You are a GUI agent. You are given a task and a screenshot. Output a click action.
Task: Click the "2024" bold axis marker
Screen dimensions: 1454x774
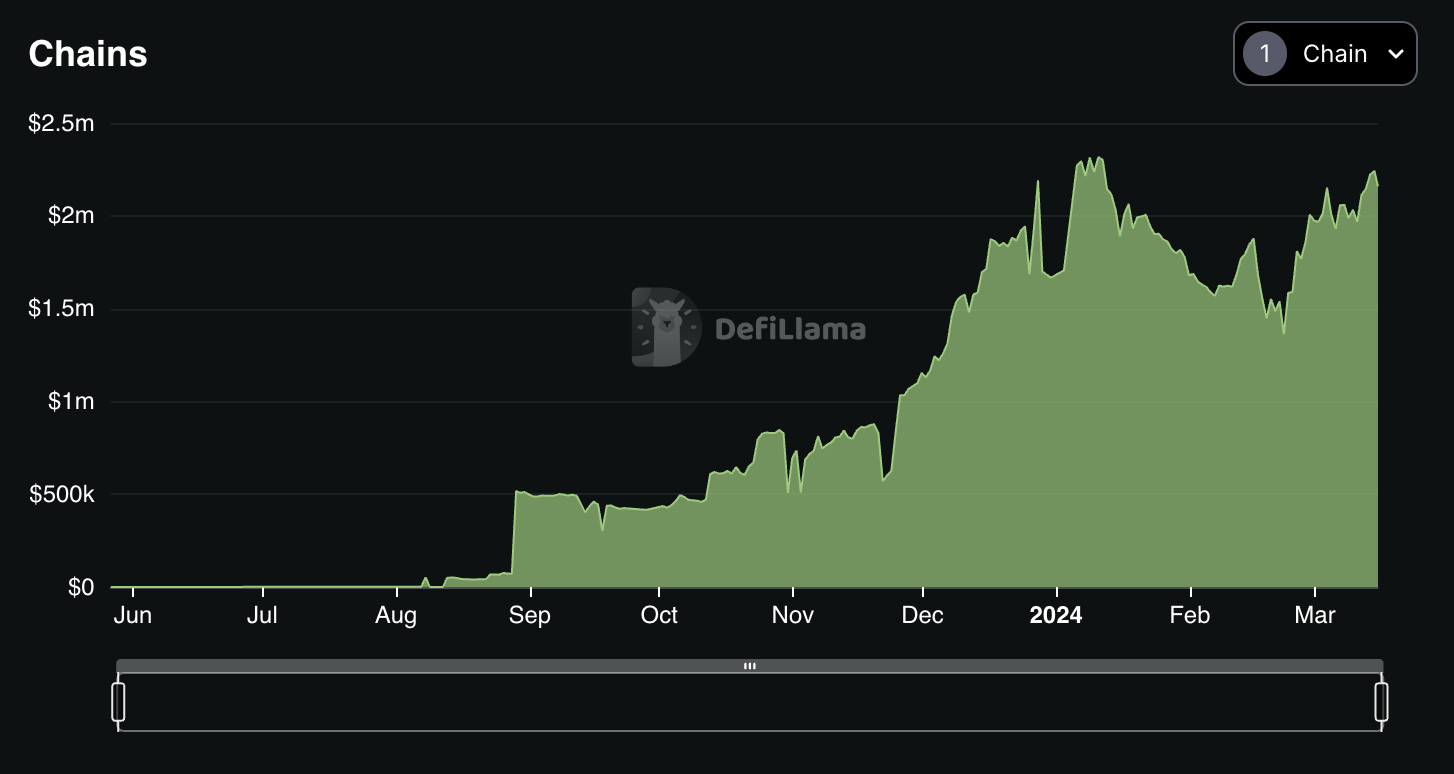tap(1056, 616)
